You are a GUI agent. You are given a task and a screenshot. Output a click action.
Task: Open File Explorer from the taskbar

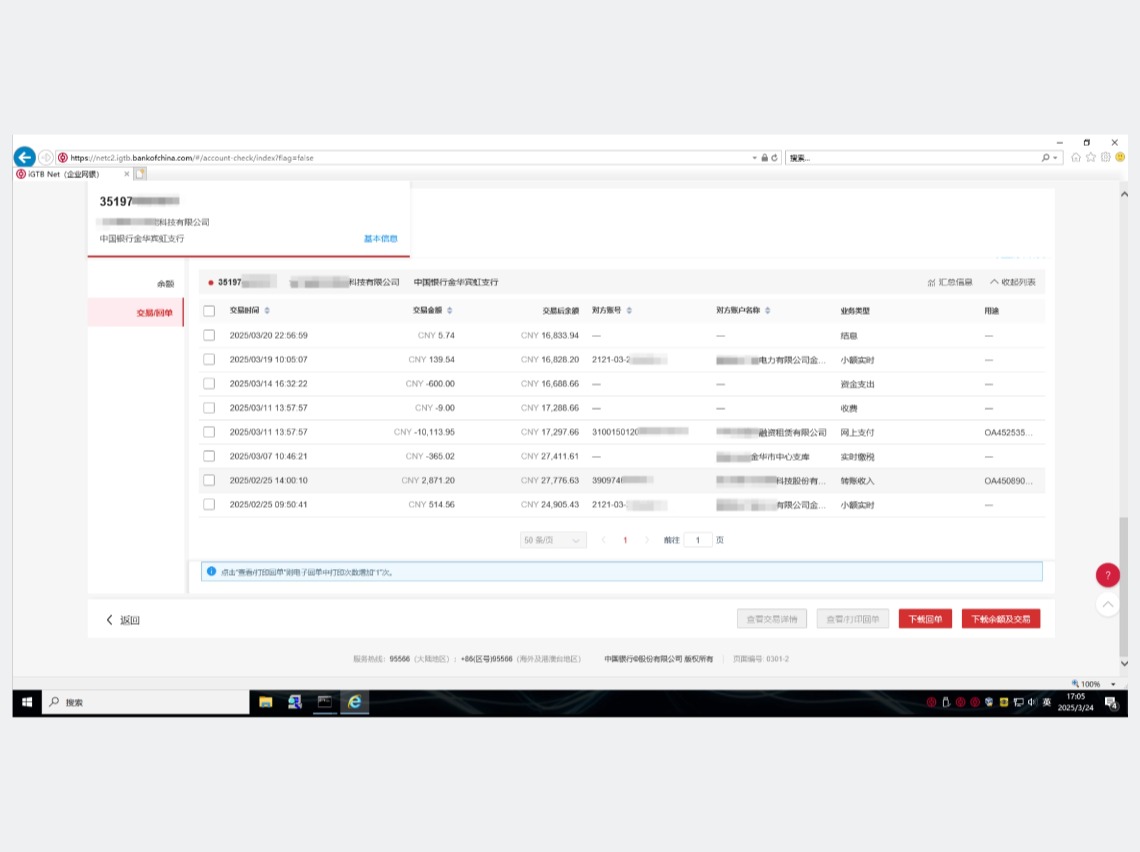click(x=266, y=702)
